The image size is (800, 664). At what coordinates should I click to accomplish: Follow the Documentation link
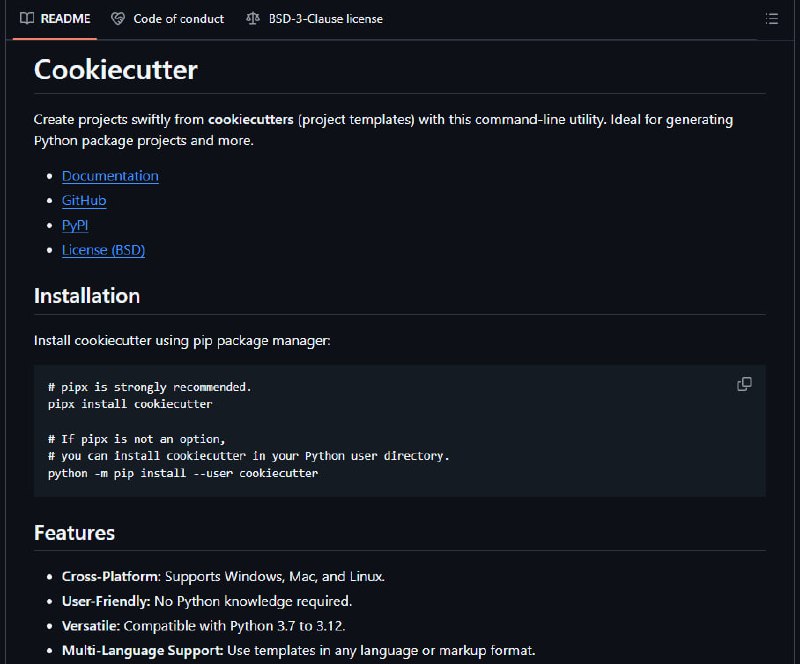coord(110,176)
